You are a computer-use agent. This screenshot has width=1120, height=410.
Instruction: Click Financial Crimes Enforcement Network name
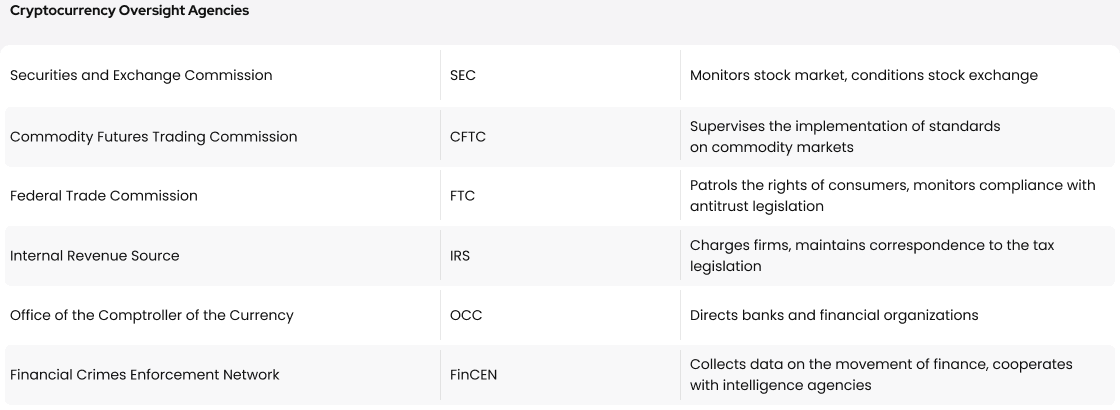click(144, 374)
